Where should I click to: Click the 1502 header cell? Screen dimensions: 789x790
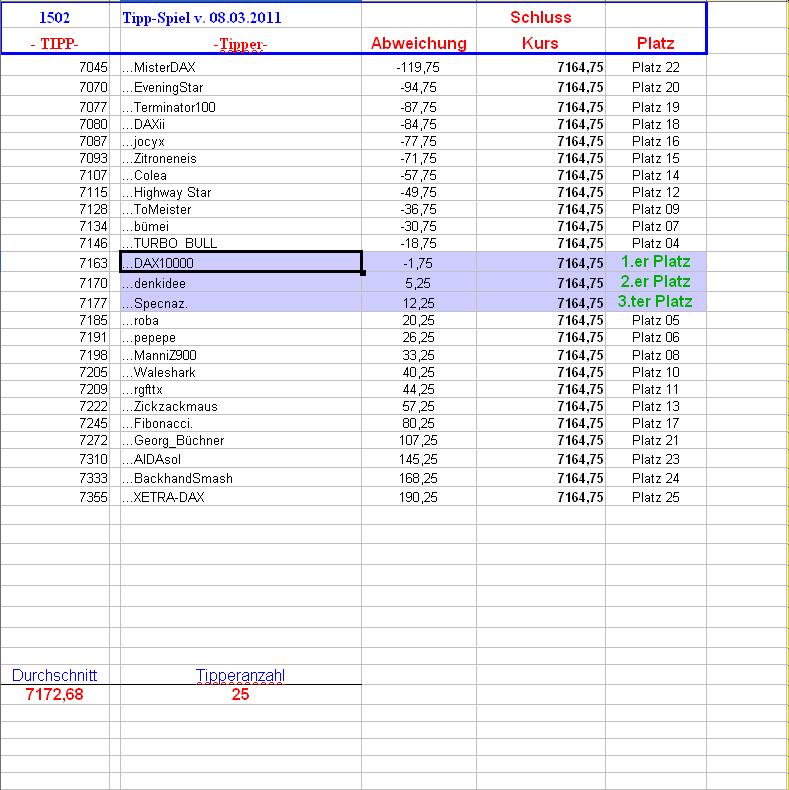click(54, 18)
